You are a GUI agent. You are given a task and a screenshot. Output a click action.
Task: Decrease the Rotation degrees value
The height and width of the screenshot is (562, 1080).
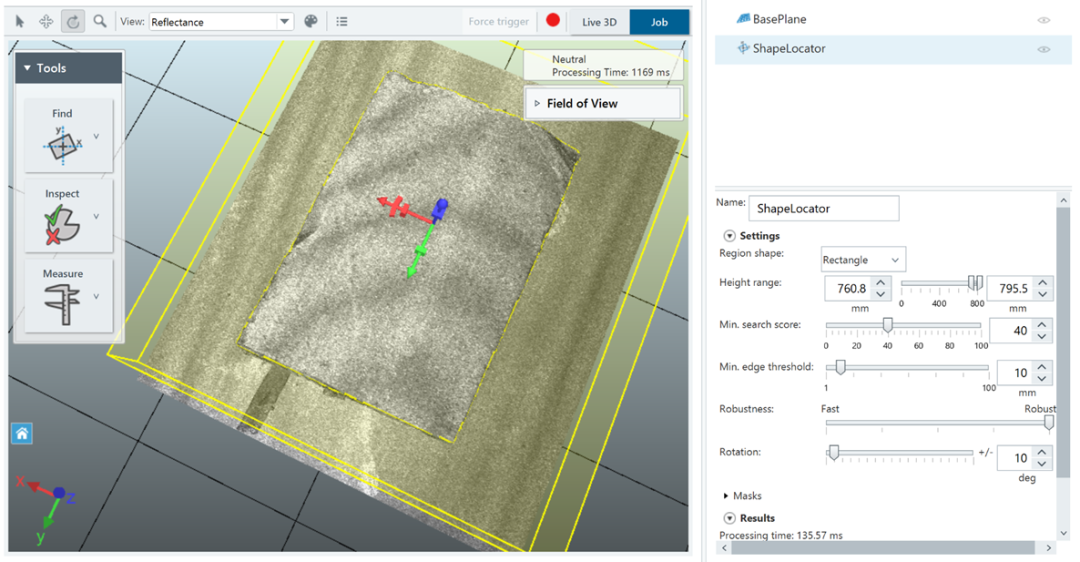1042,464
